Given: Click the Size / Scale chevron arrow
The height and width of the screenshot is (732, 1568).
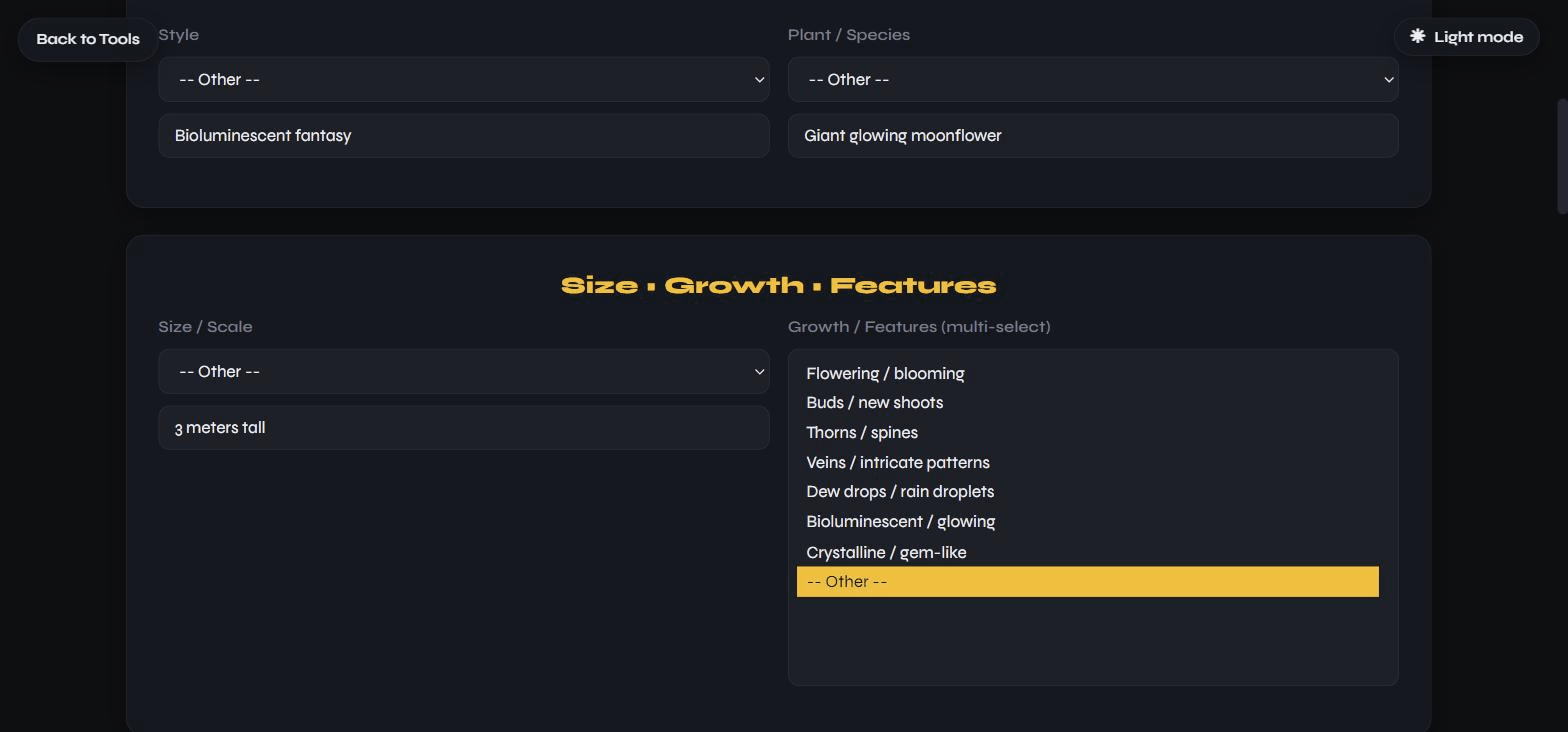Looking at the screenshot, I should tap(759, 372).
